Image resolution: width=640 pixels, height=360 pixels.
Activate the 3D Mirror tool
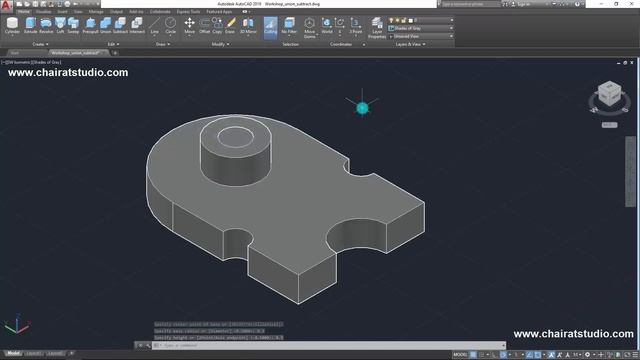(248, 26)
